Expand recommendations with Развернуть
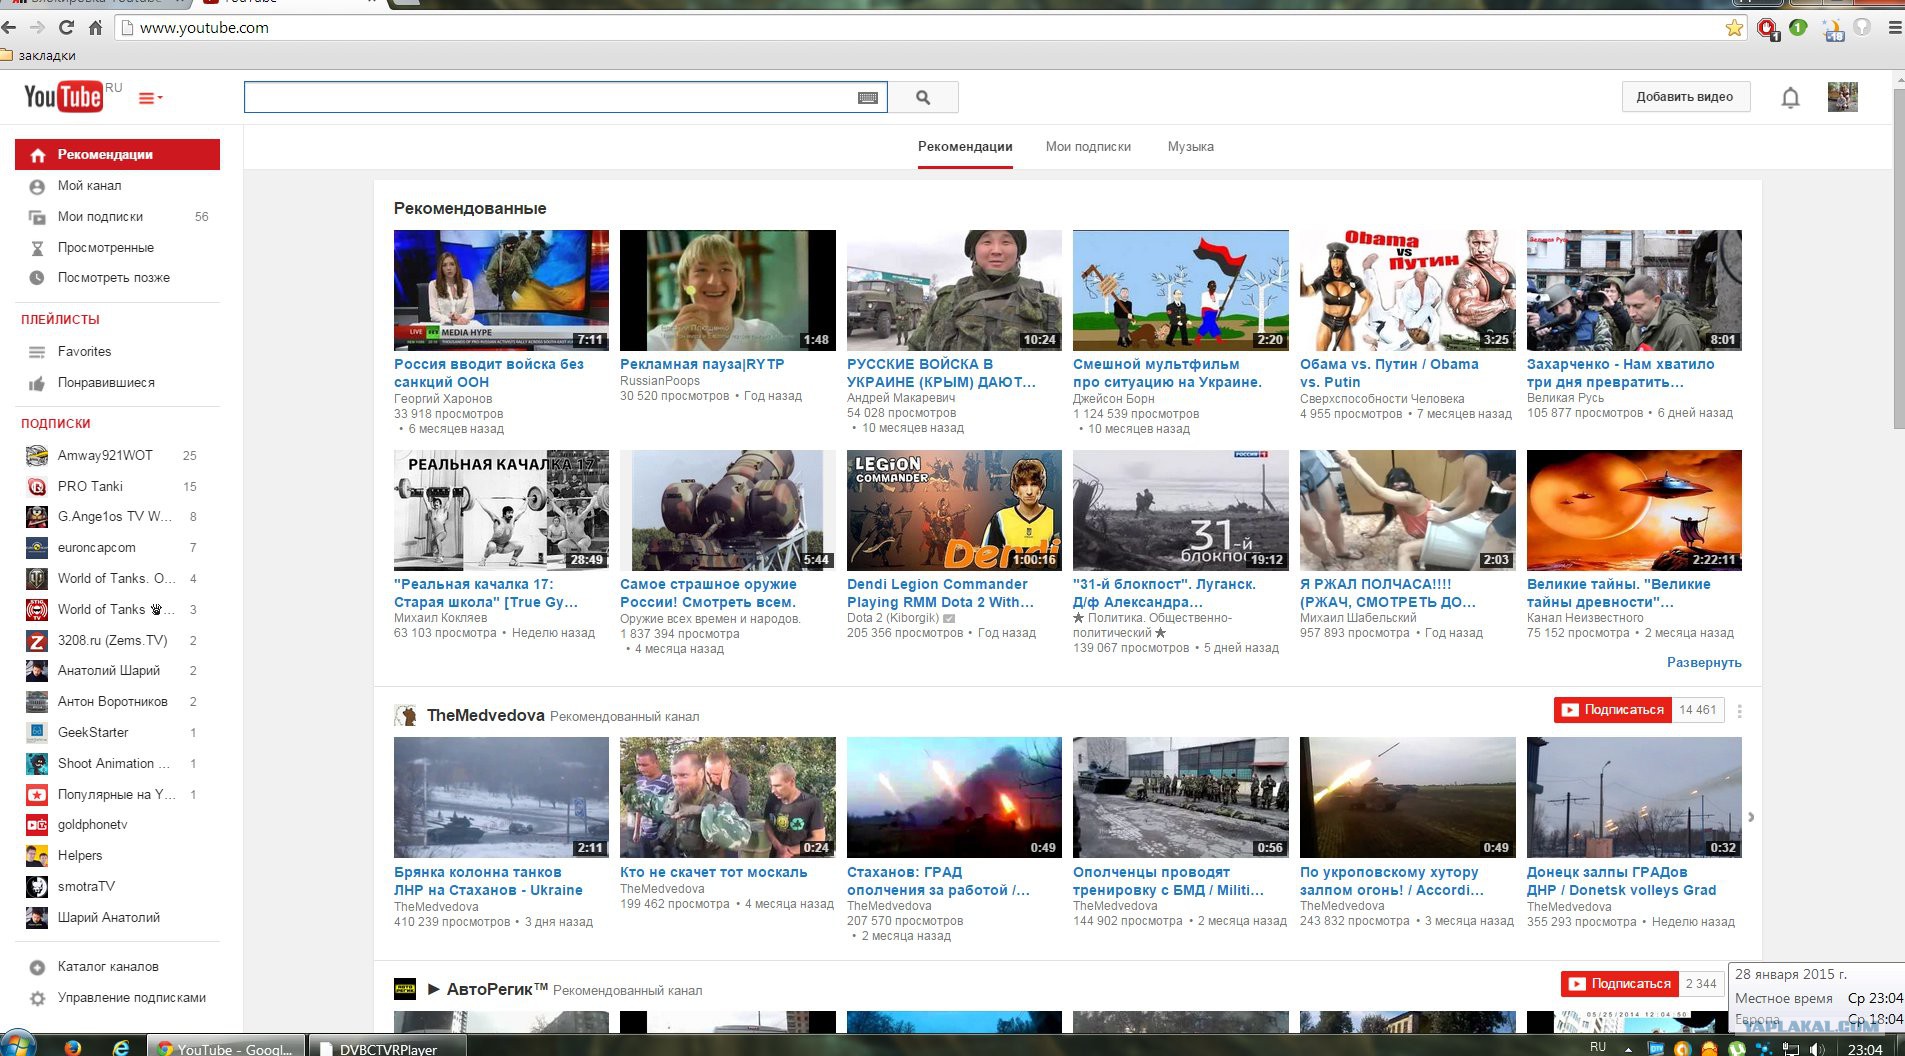This screenshot has height=1056, width=1905. 1704,662
